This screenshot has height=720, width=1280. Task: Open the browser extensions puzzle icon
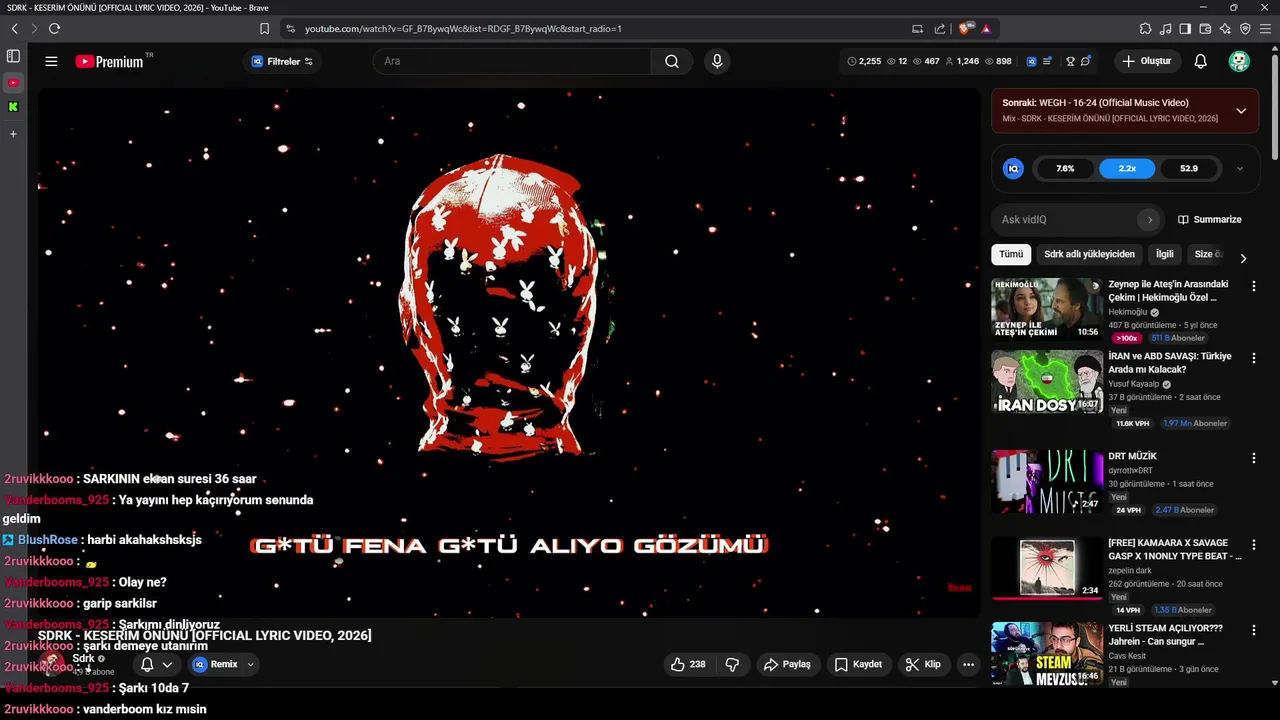(x=1145, y=28)
